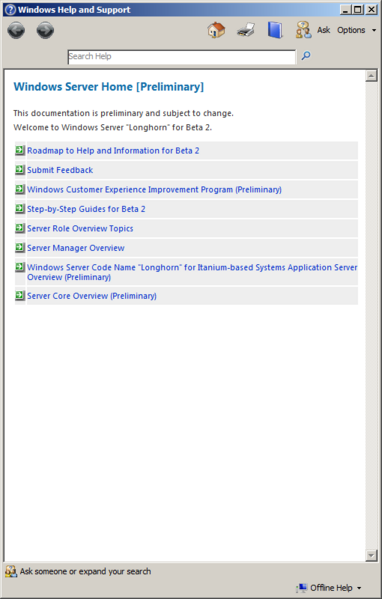Open Roadmap to Help and Information for Beta 2

point(113,151)
